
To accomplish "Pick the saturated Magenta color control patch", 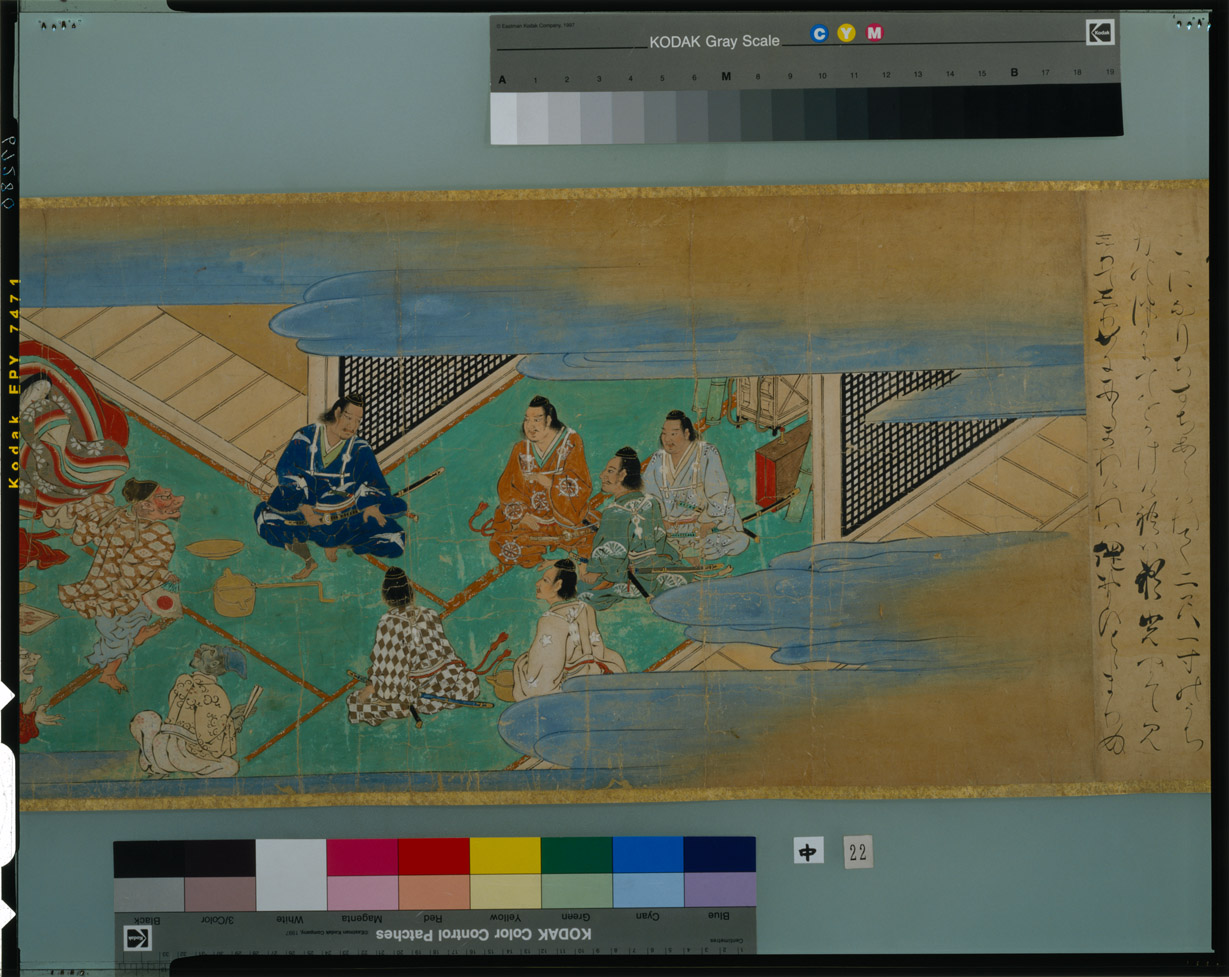I will [x=362, y=857].
